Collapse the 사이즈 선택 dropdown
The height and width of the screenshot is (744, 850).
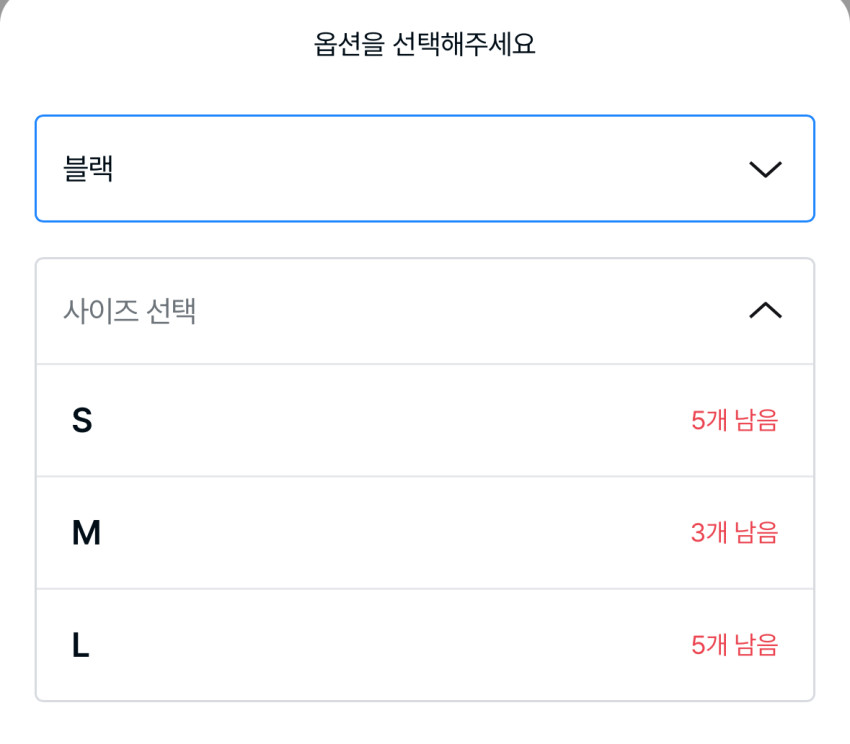tap(424, 311)
